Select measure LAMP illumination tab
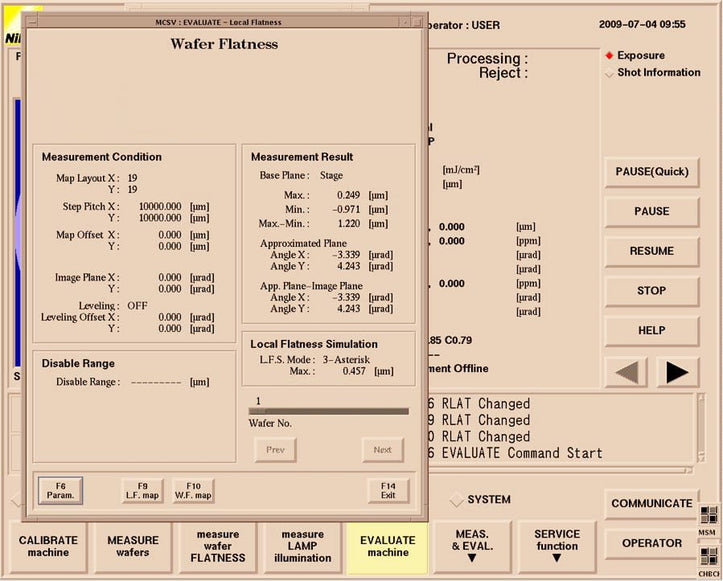The height and width of the screenshot is (581, 723). click(302, 546)
